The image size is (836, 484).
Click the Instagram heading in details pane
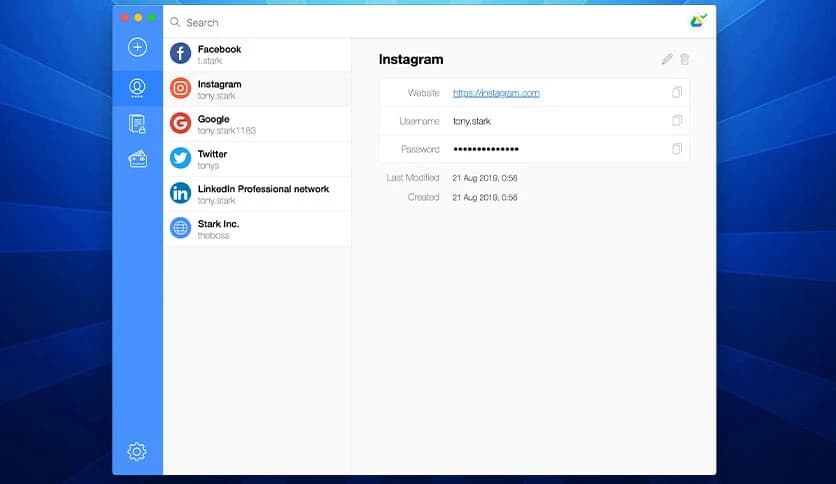click(411, 59)
